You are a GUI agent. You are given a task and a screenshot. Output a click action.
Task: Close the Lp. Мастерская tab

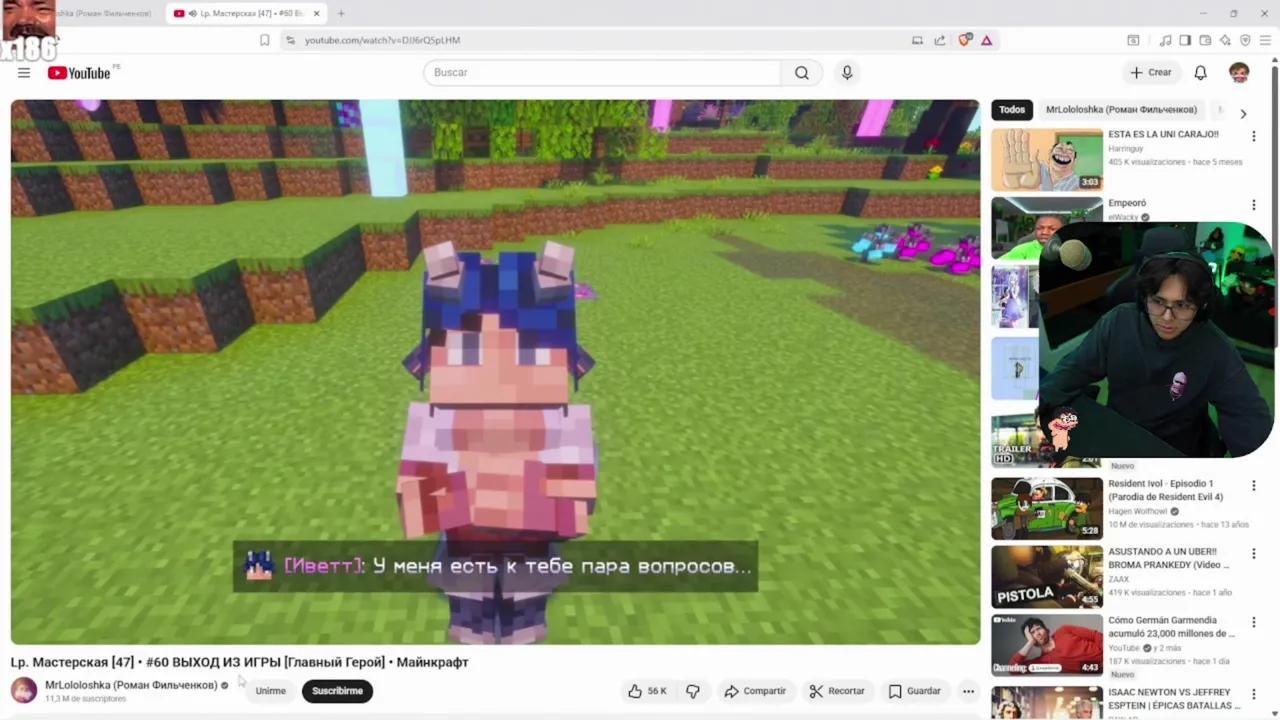(317, 13)
